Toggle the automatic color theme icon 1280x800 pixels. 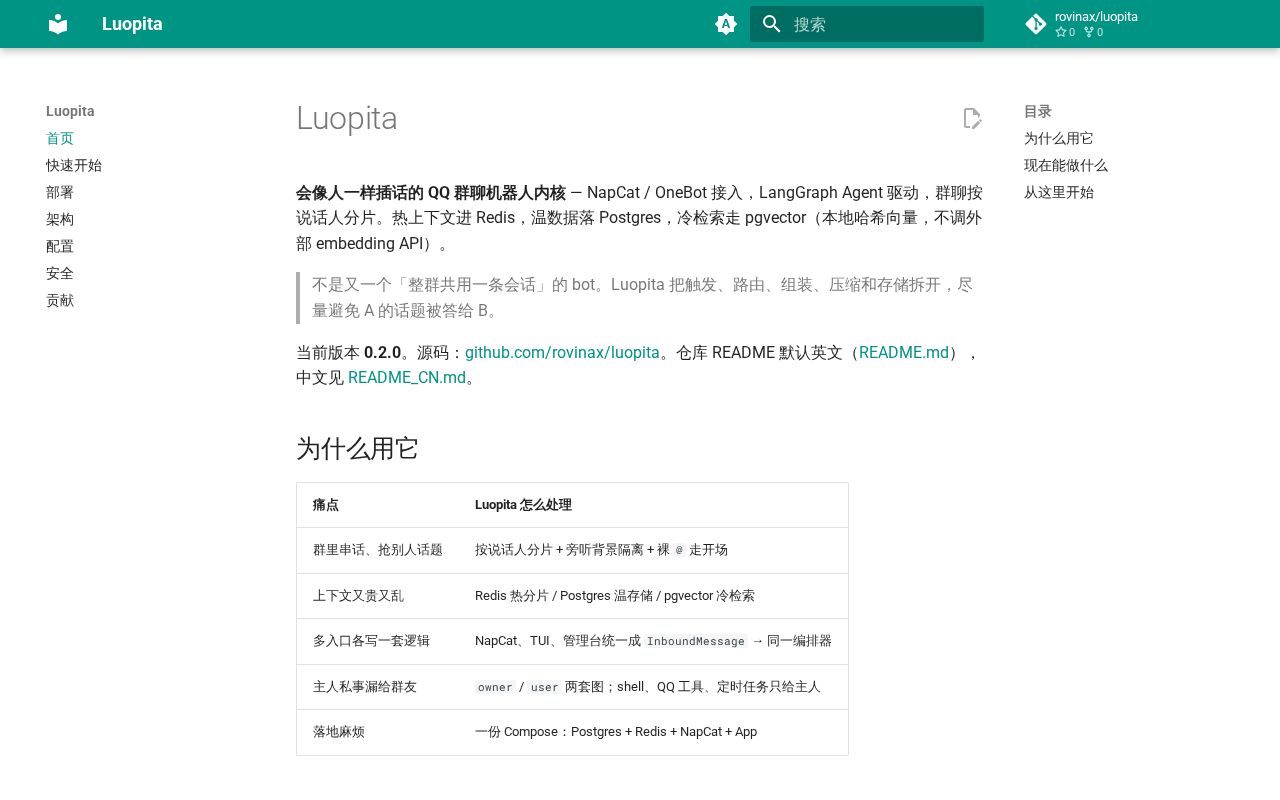point(726,24)
